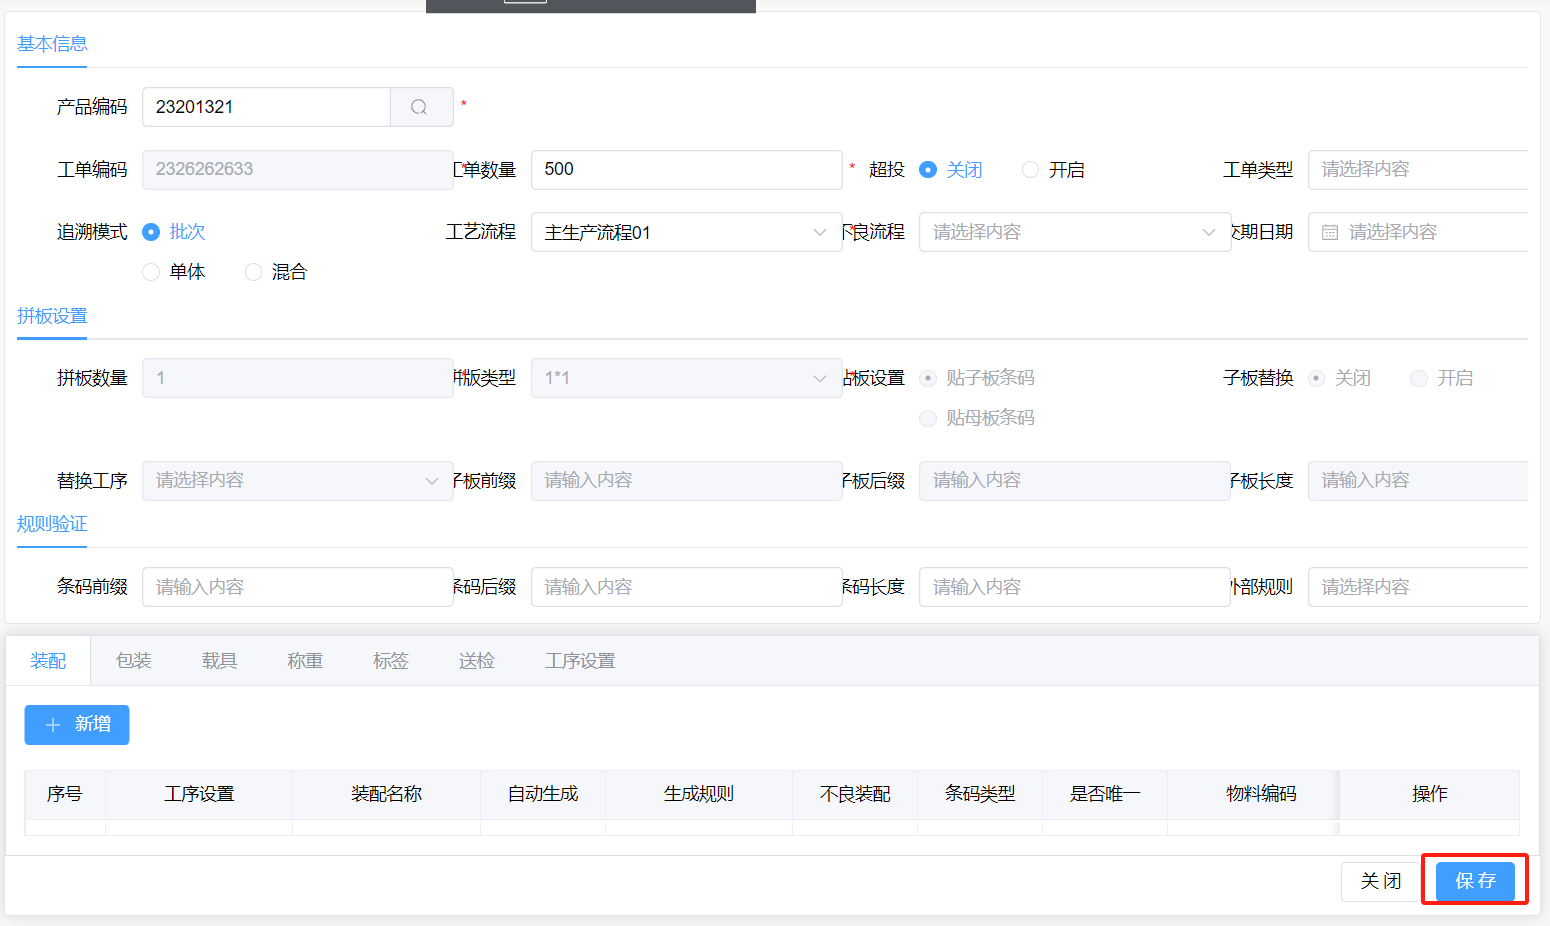The width and height of the screenshot is (1550, 926).
Task: Click the plus 新增 button
Action: coord(77,724)
